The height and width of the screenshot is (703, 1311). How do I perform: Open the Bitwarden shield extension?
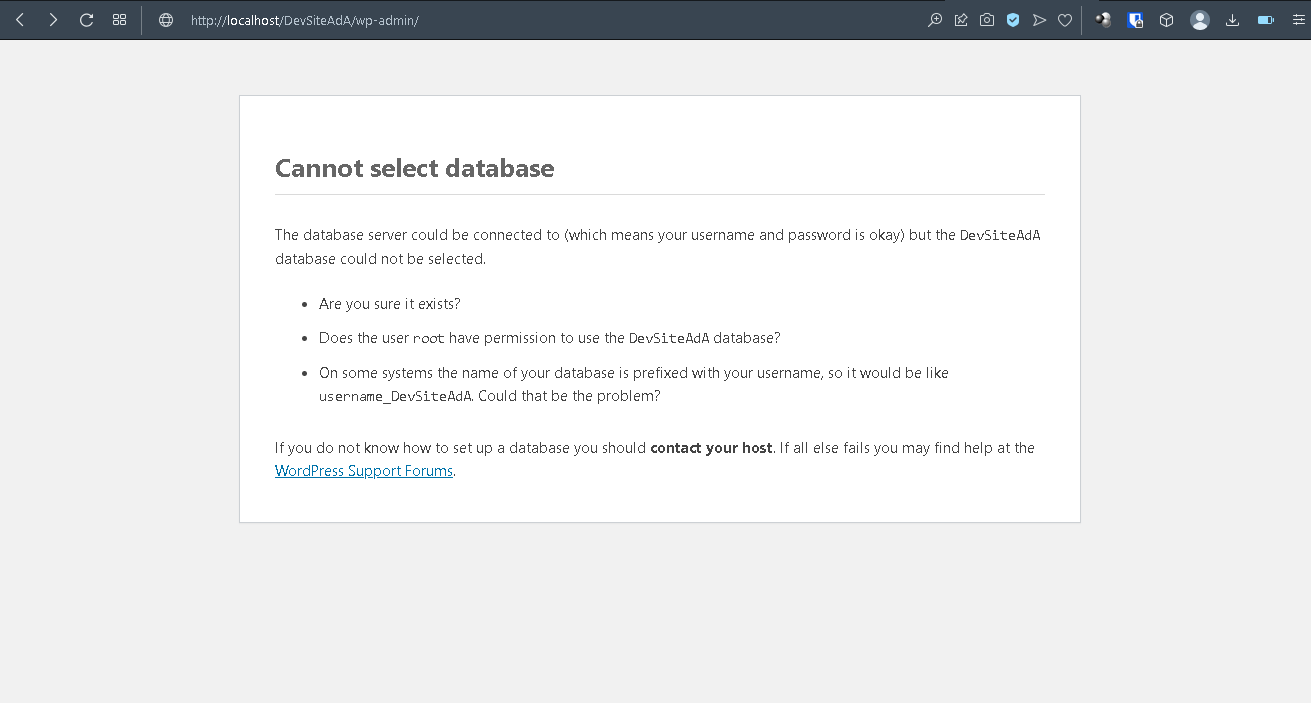tap(1135, 20)
